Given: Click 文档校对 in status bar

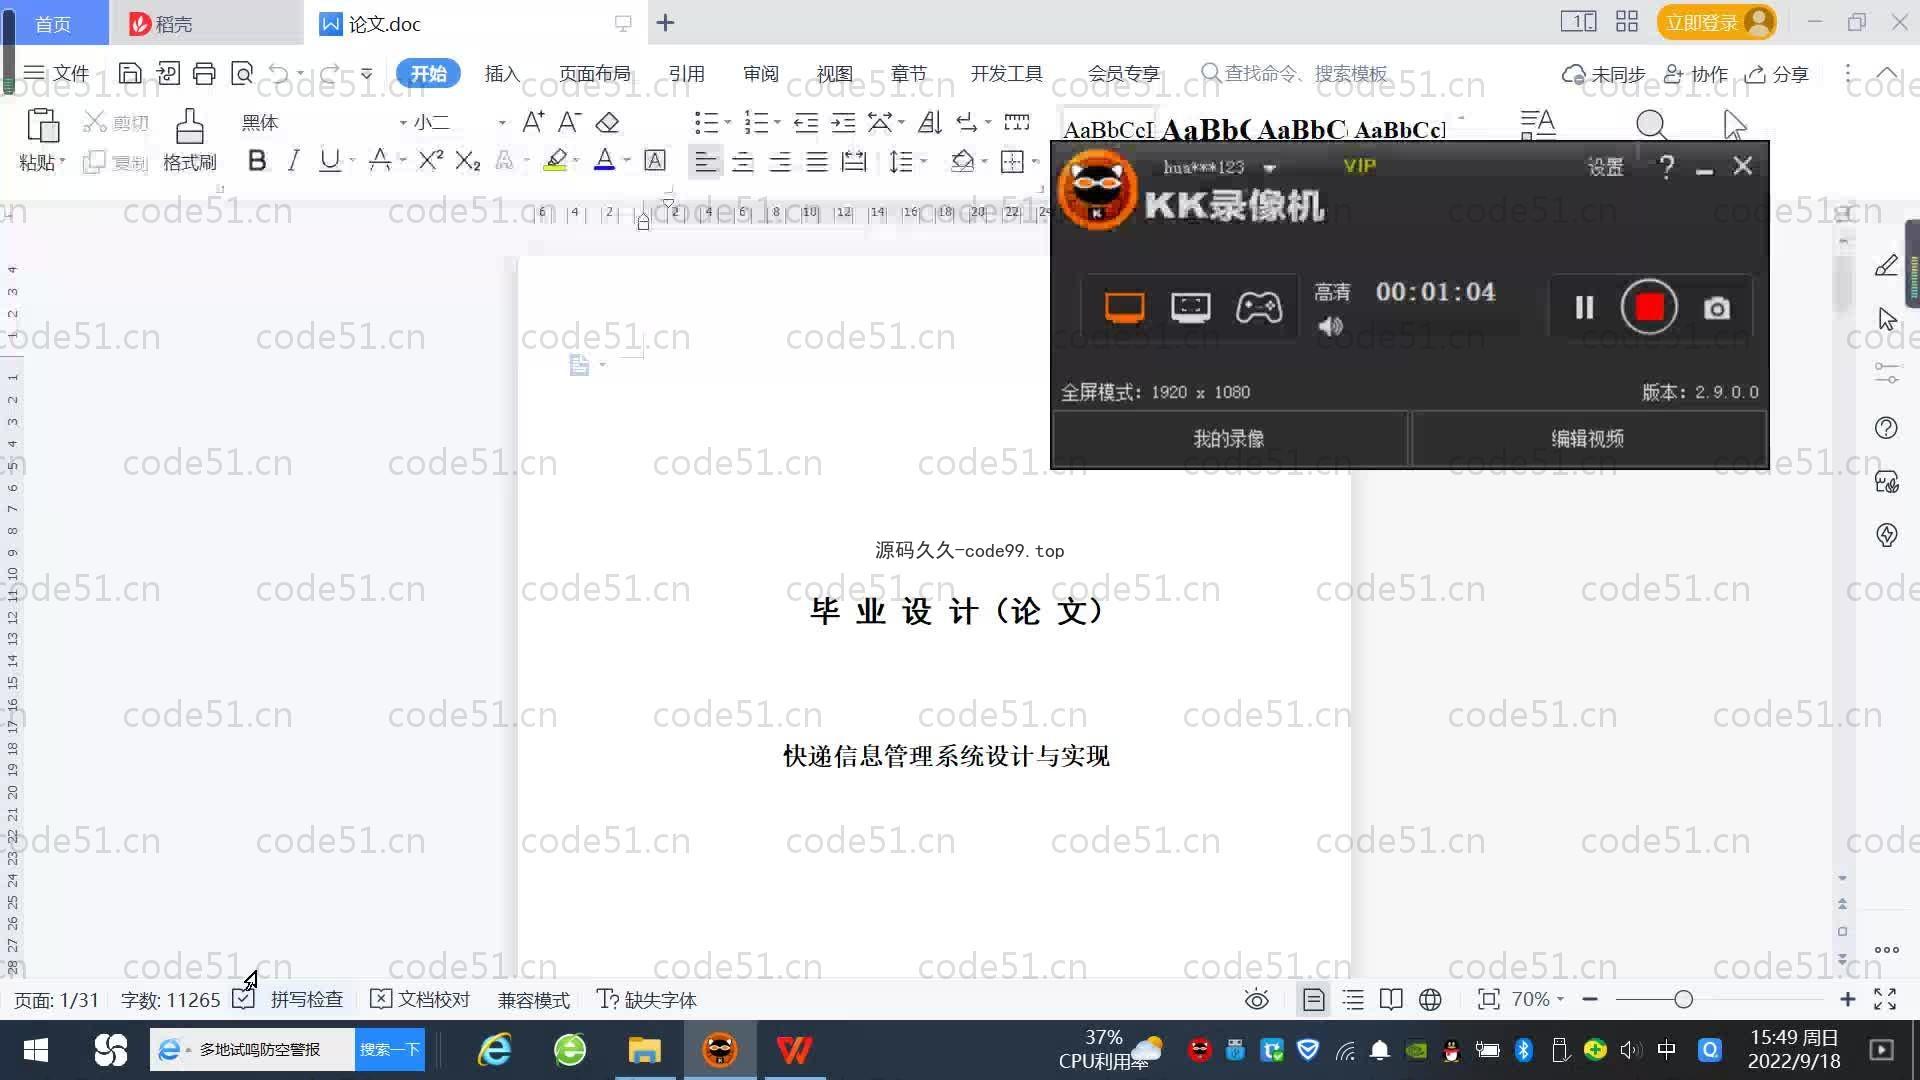Looking at the screenshot, I should point(420,999).
